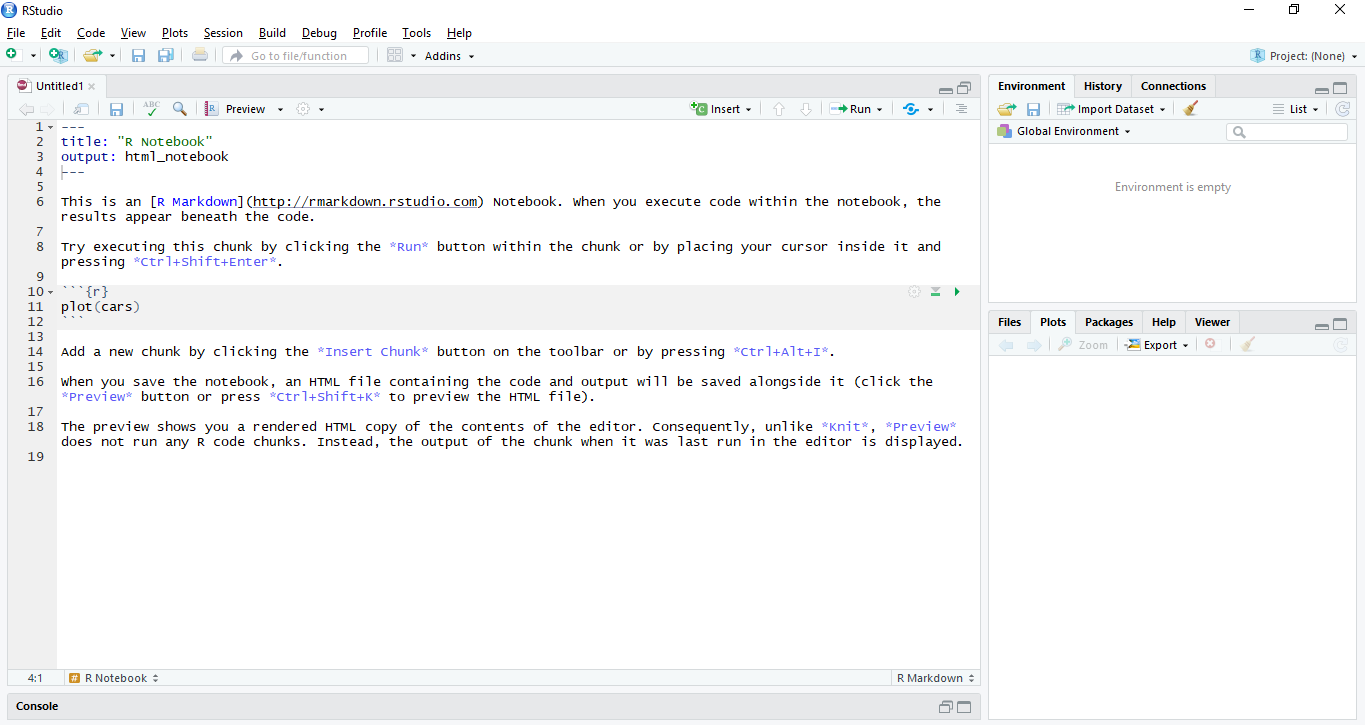Click the Import Dataset button
This screenshot has height=725, width=1365.
[1111, 109]
